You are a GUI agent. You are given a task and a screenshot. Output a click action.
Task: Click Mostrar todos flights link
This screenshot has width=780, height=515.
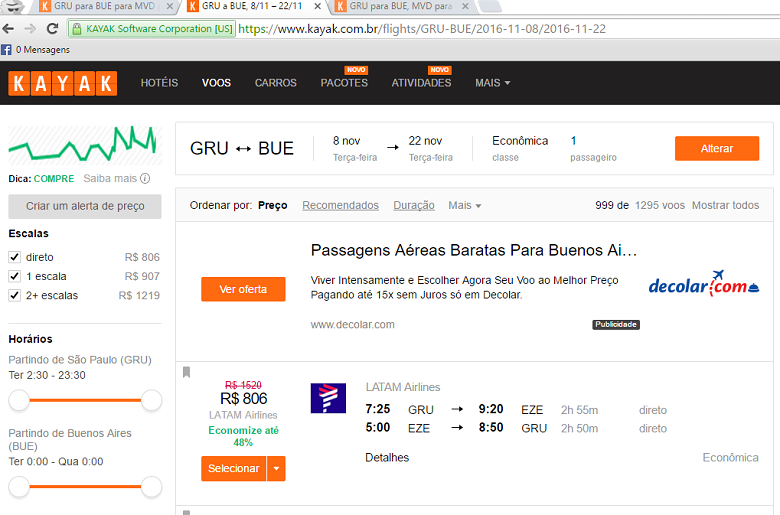(x=725, y=206)
